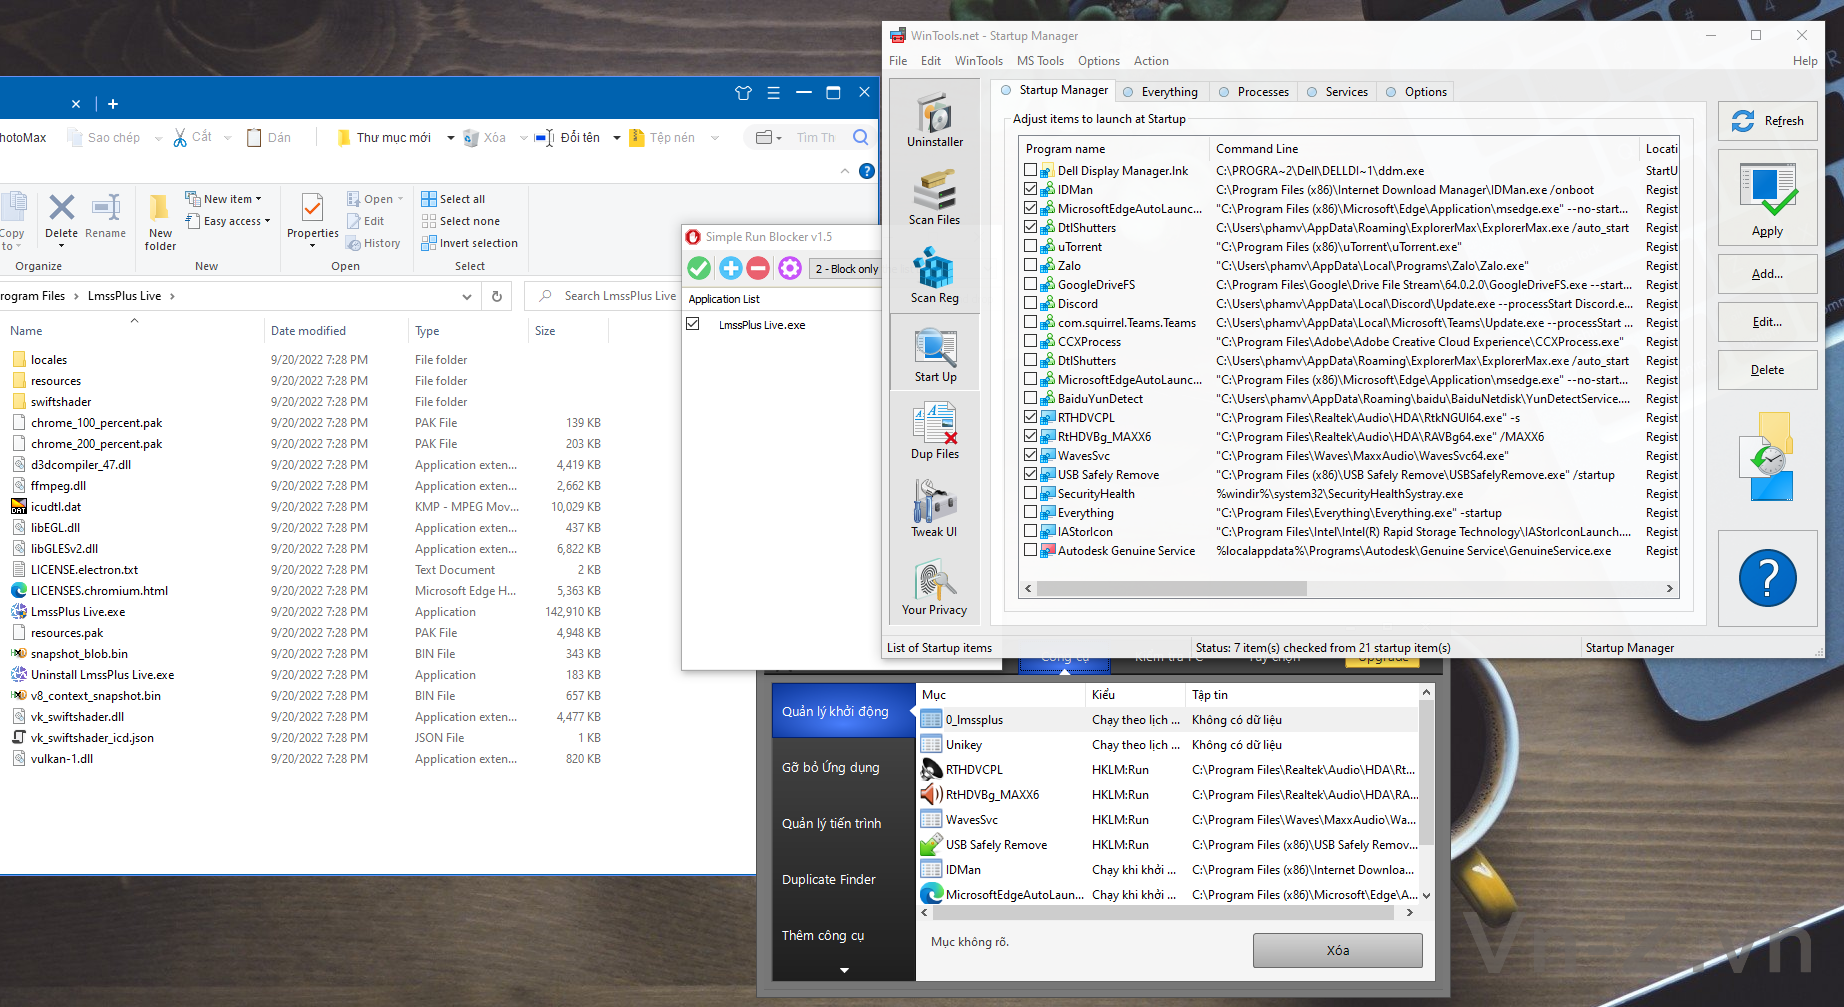Open the '2 - Block only' dropdown

845,269
